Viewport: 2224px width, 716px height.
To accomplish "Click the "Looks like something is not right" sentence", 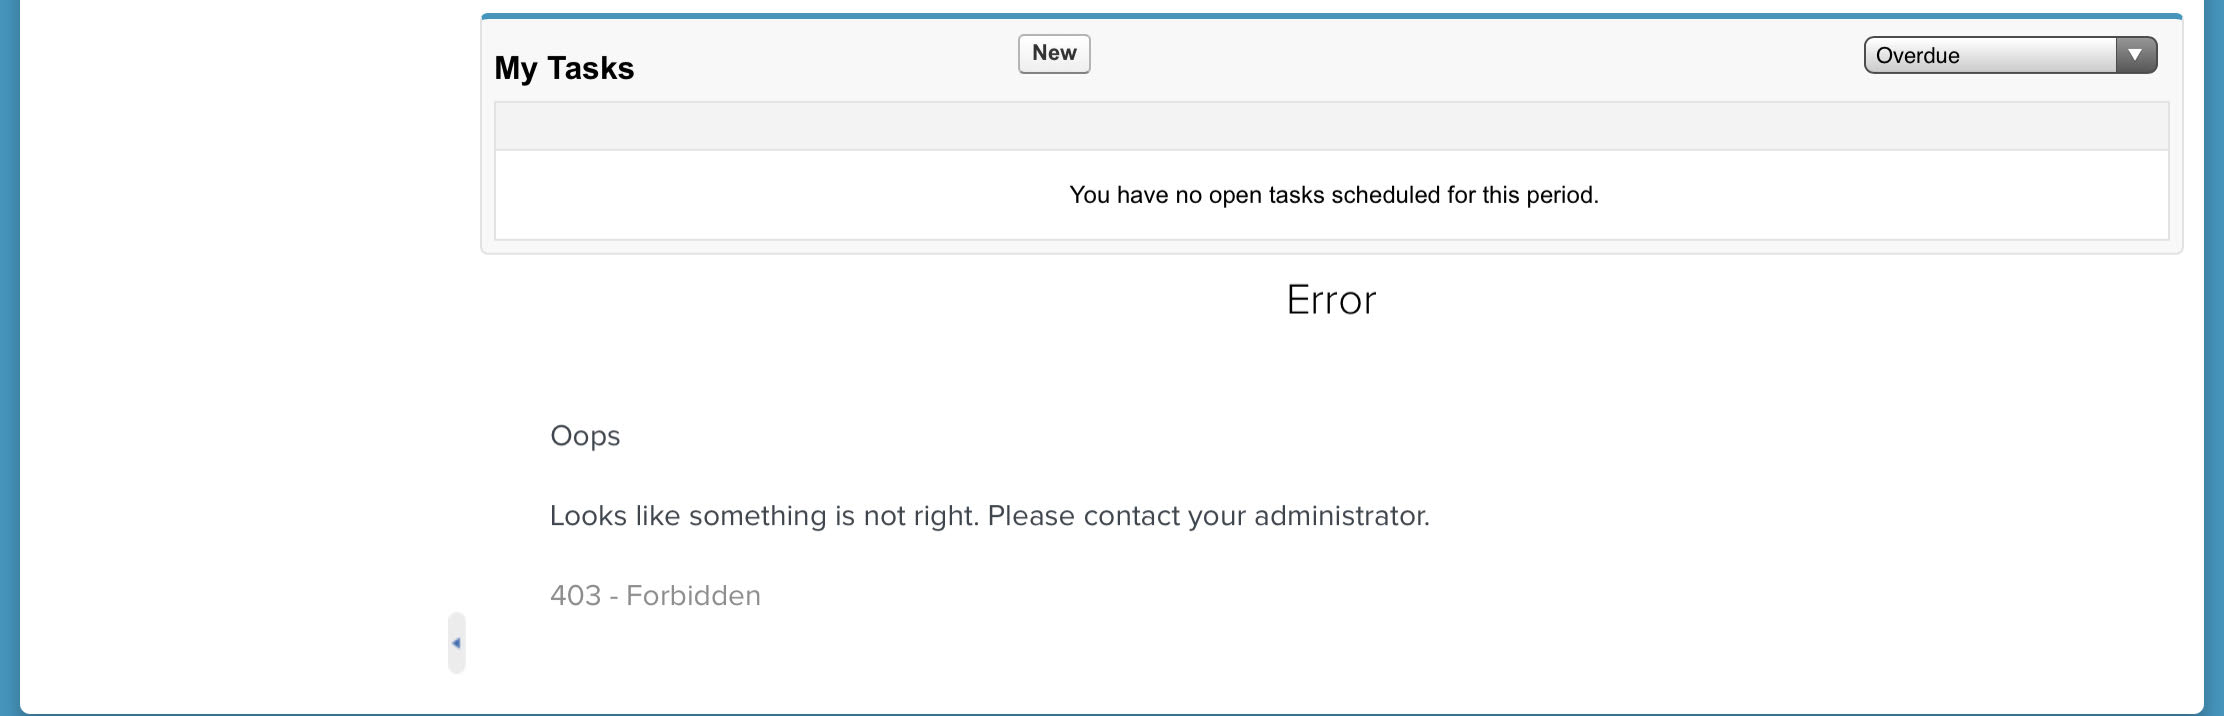I will 764,516.
